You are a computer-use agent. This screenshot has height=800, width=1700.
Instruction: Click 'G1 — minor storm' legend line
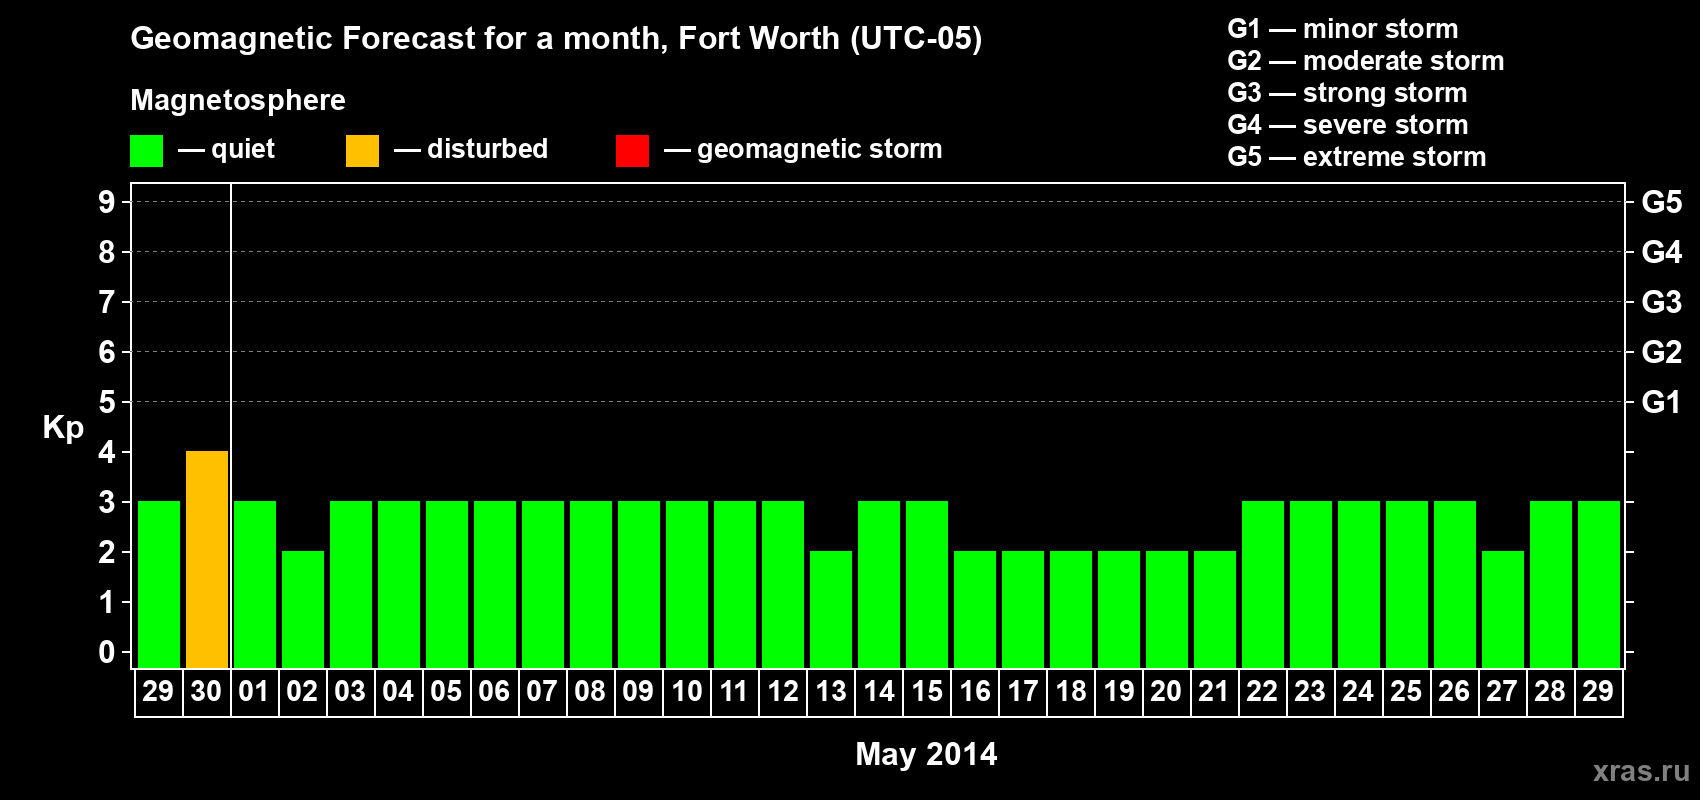click(x=1343, y=29)
